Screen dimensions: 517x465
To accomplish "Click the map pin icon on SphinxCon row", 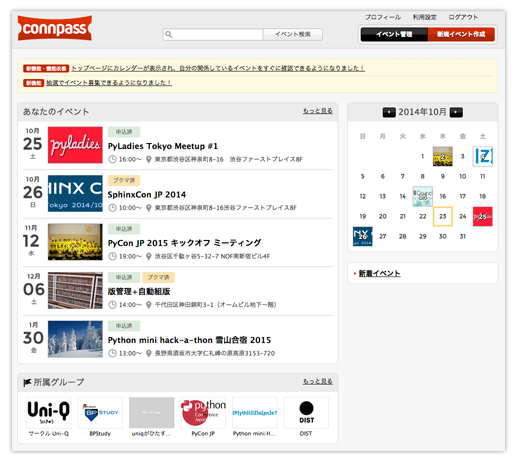I will tap(149, 208).
